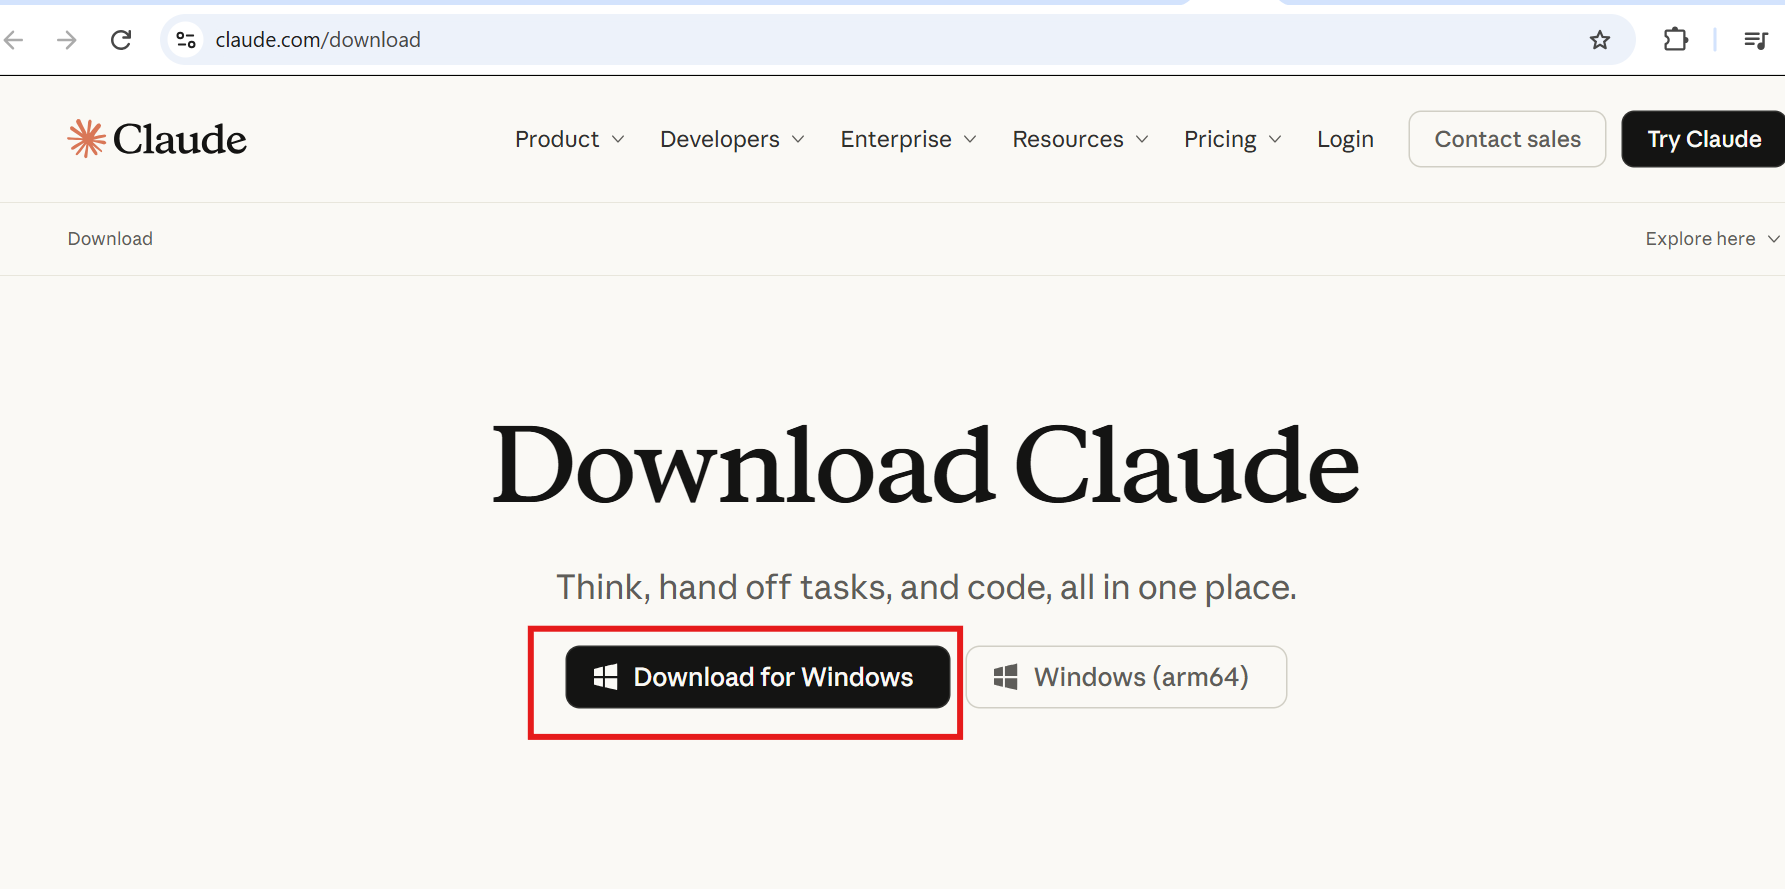The width and height of the screenshot is (1785, 889).
Task: Expand the Resources menu
Action: pos(1080,139)
